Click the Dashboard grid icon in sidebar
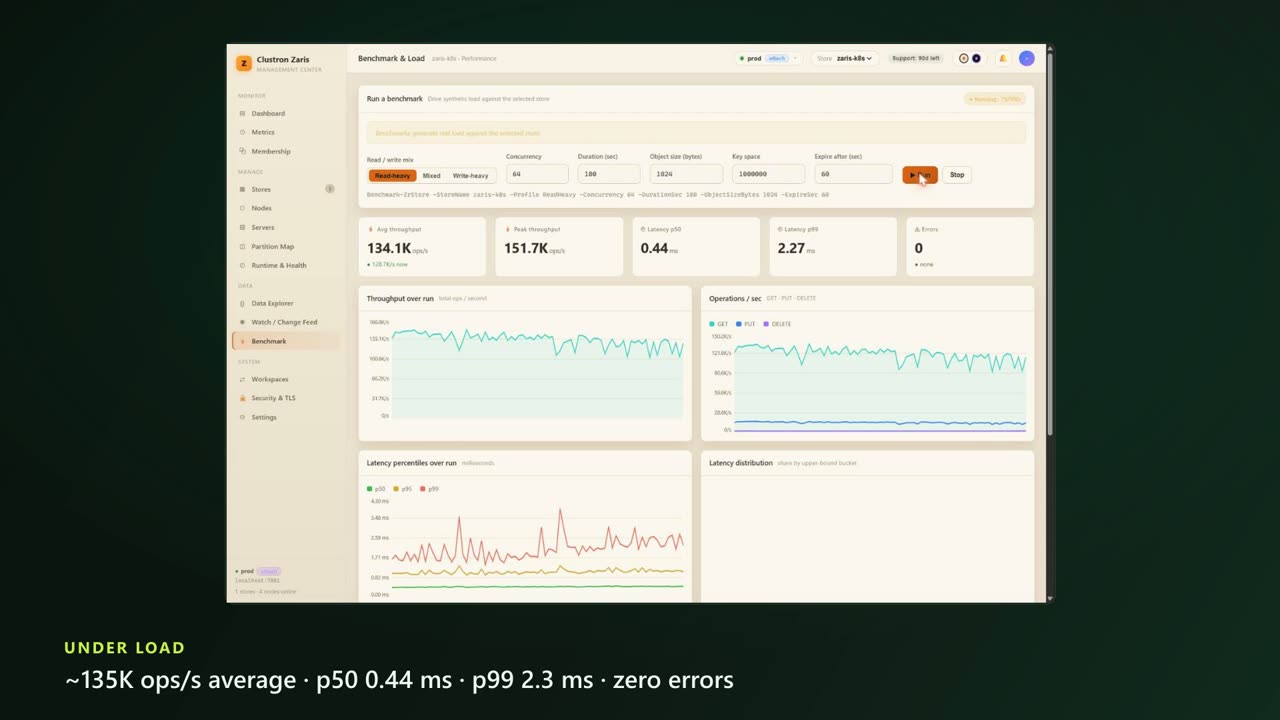The width and height of the screenshot is (1280, 720). click(x=242, y=113)
